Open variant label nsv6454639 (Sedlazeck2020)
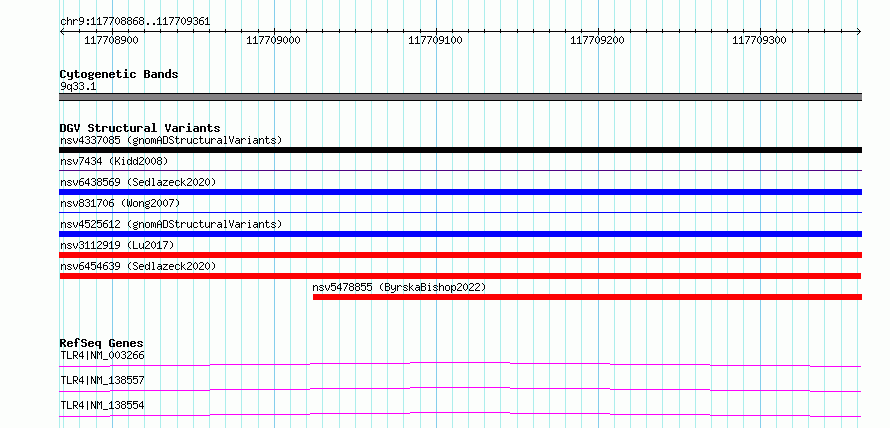Viewport: 890px width, 428px height. [138, 266]
